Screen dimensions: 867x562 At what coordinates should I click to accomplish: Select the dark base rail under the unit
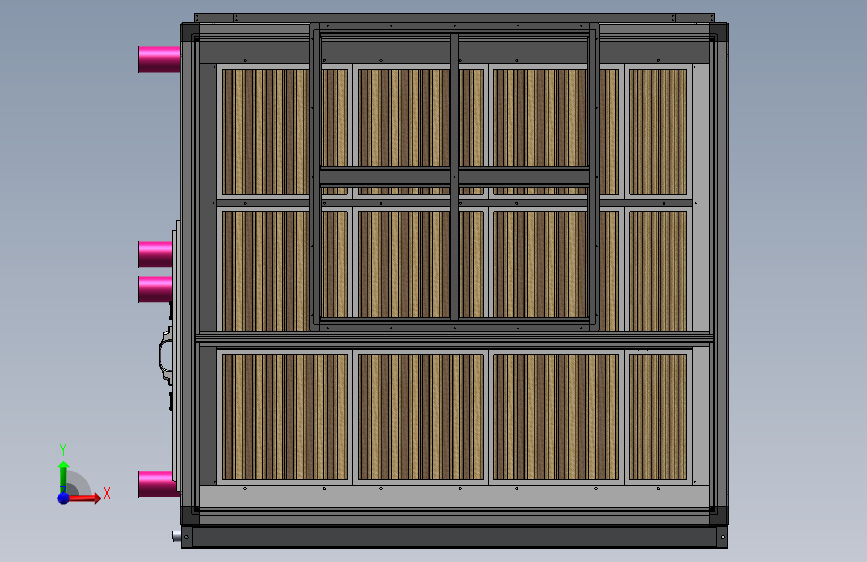tap(455, 537)
